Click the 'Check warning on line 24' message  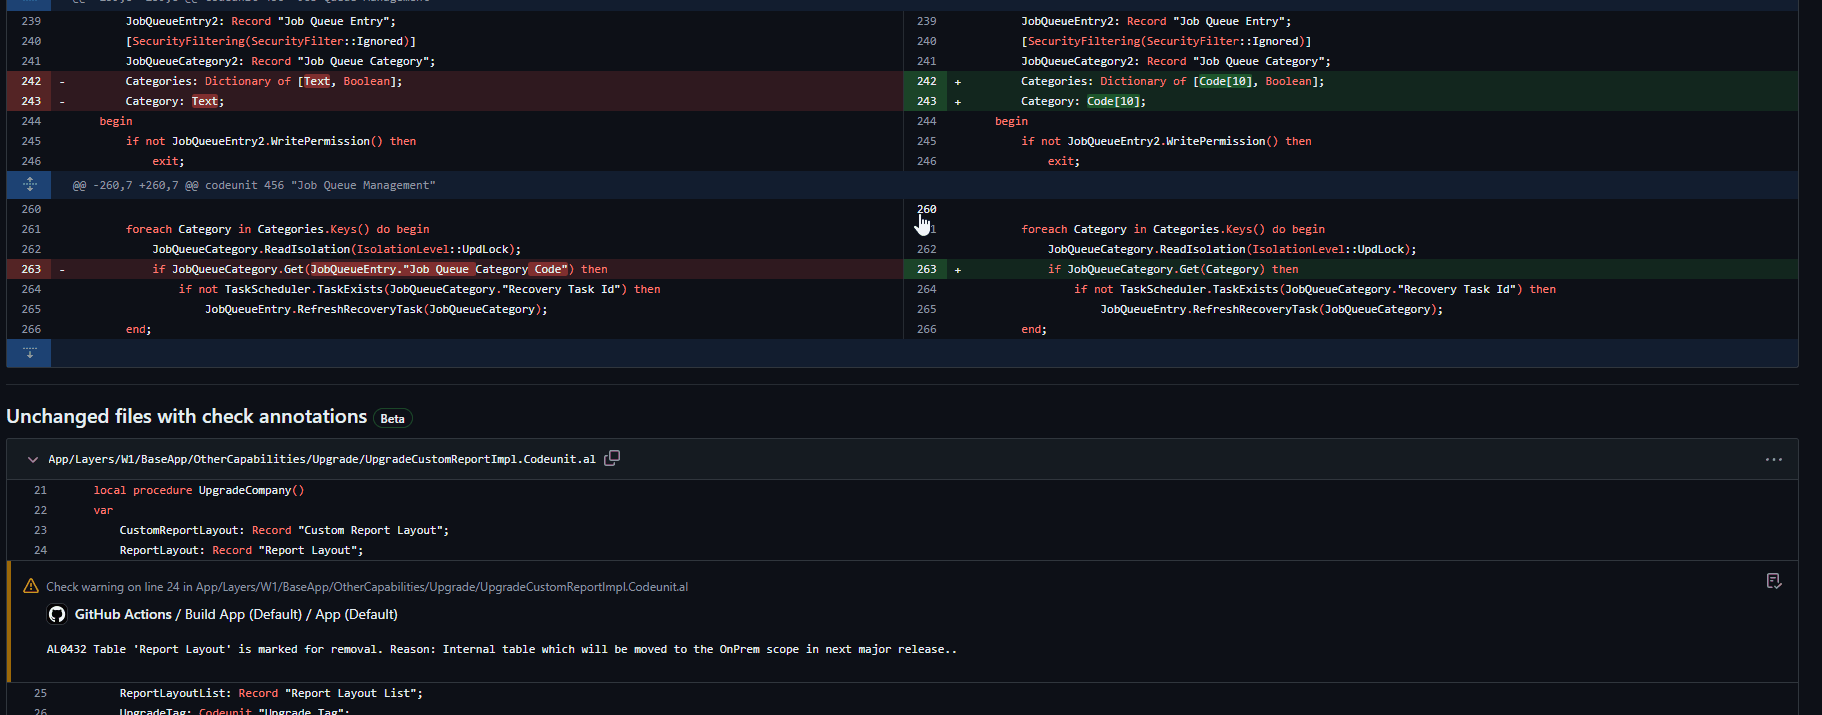367,587
